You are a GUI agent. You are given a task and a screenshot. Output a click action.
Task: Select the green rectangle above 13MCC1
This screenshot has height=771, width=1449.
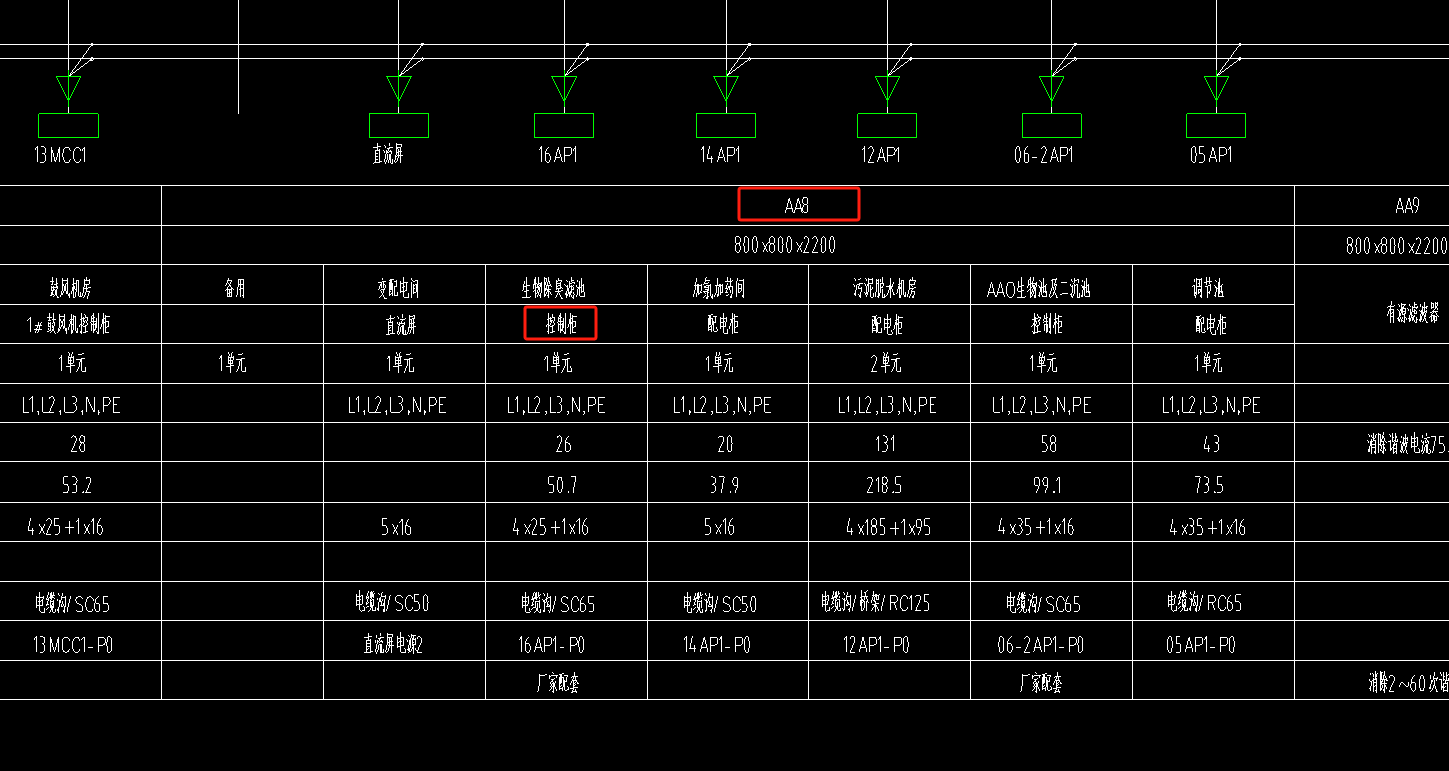coord(68,125)
